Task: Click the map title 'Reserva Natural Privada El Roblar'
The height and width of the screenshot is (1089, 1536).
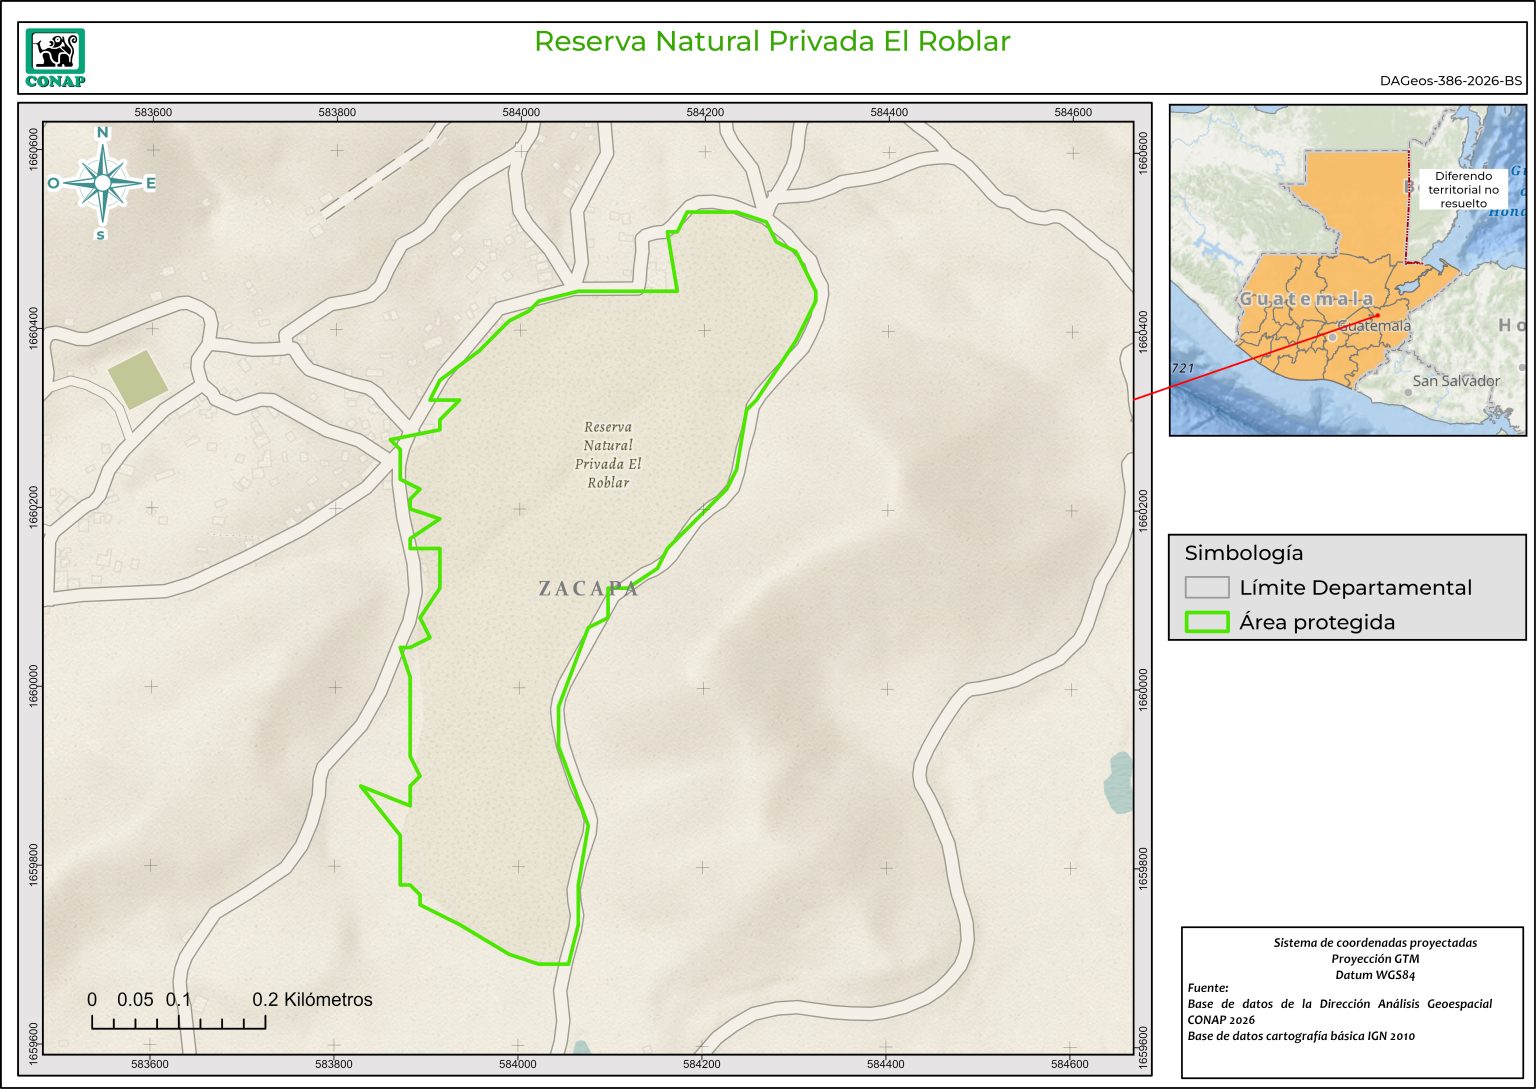Action: [x=772, y=41]
